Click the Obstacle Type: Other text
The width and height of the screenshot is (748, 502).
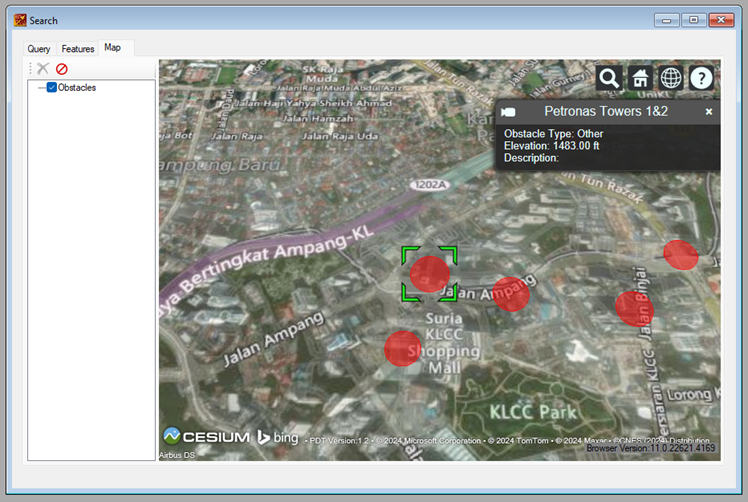pos(553,134)
